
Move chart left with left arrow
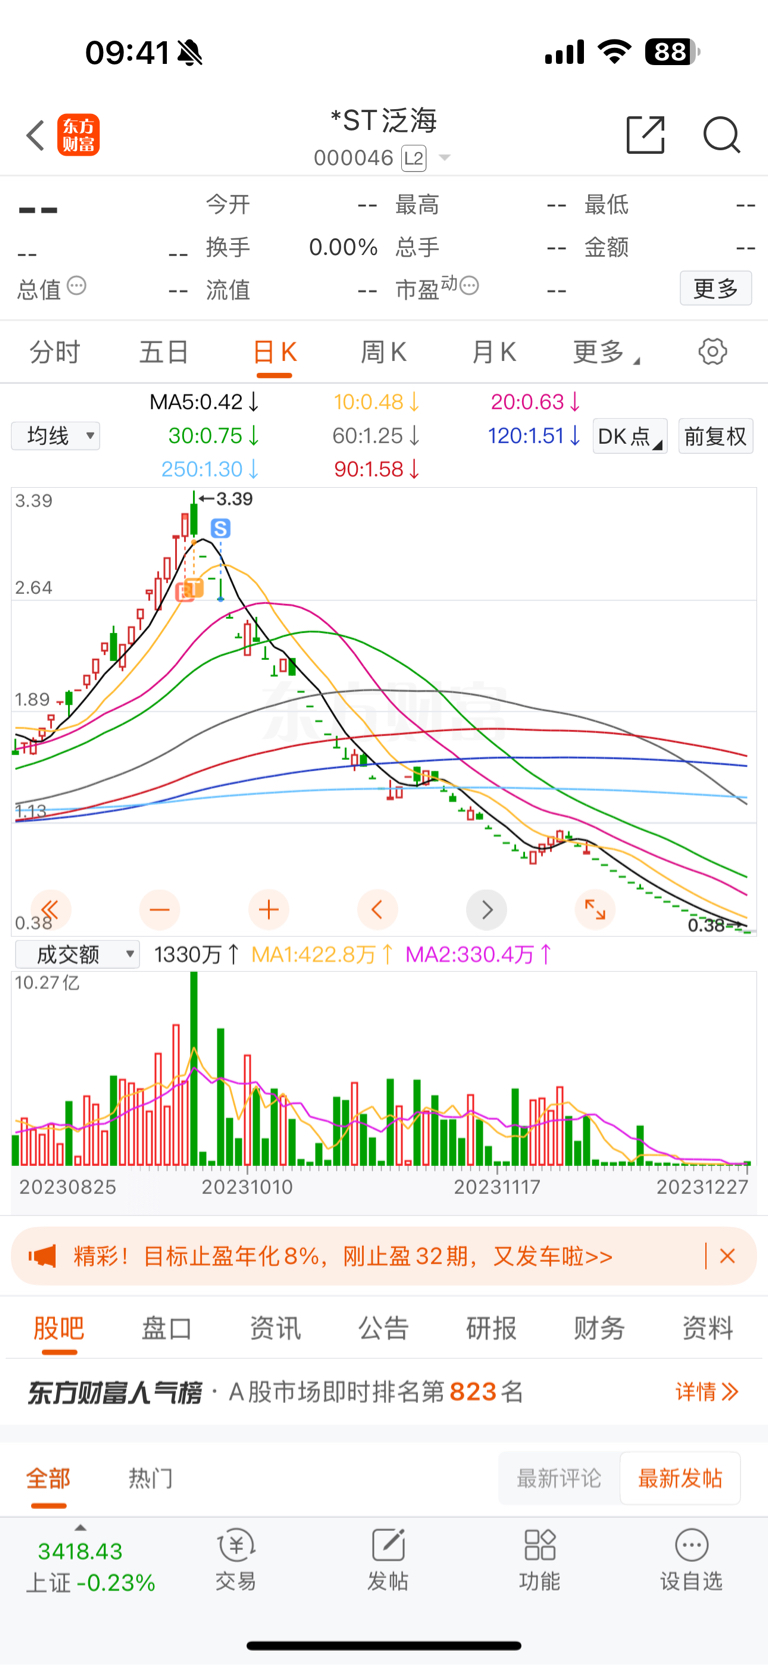point(377,909)
